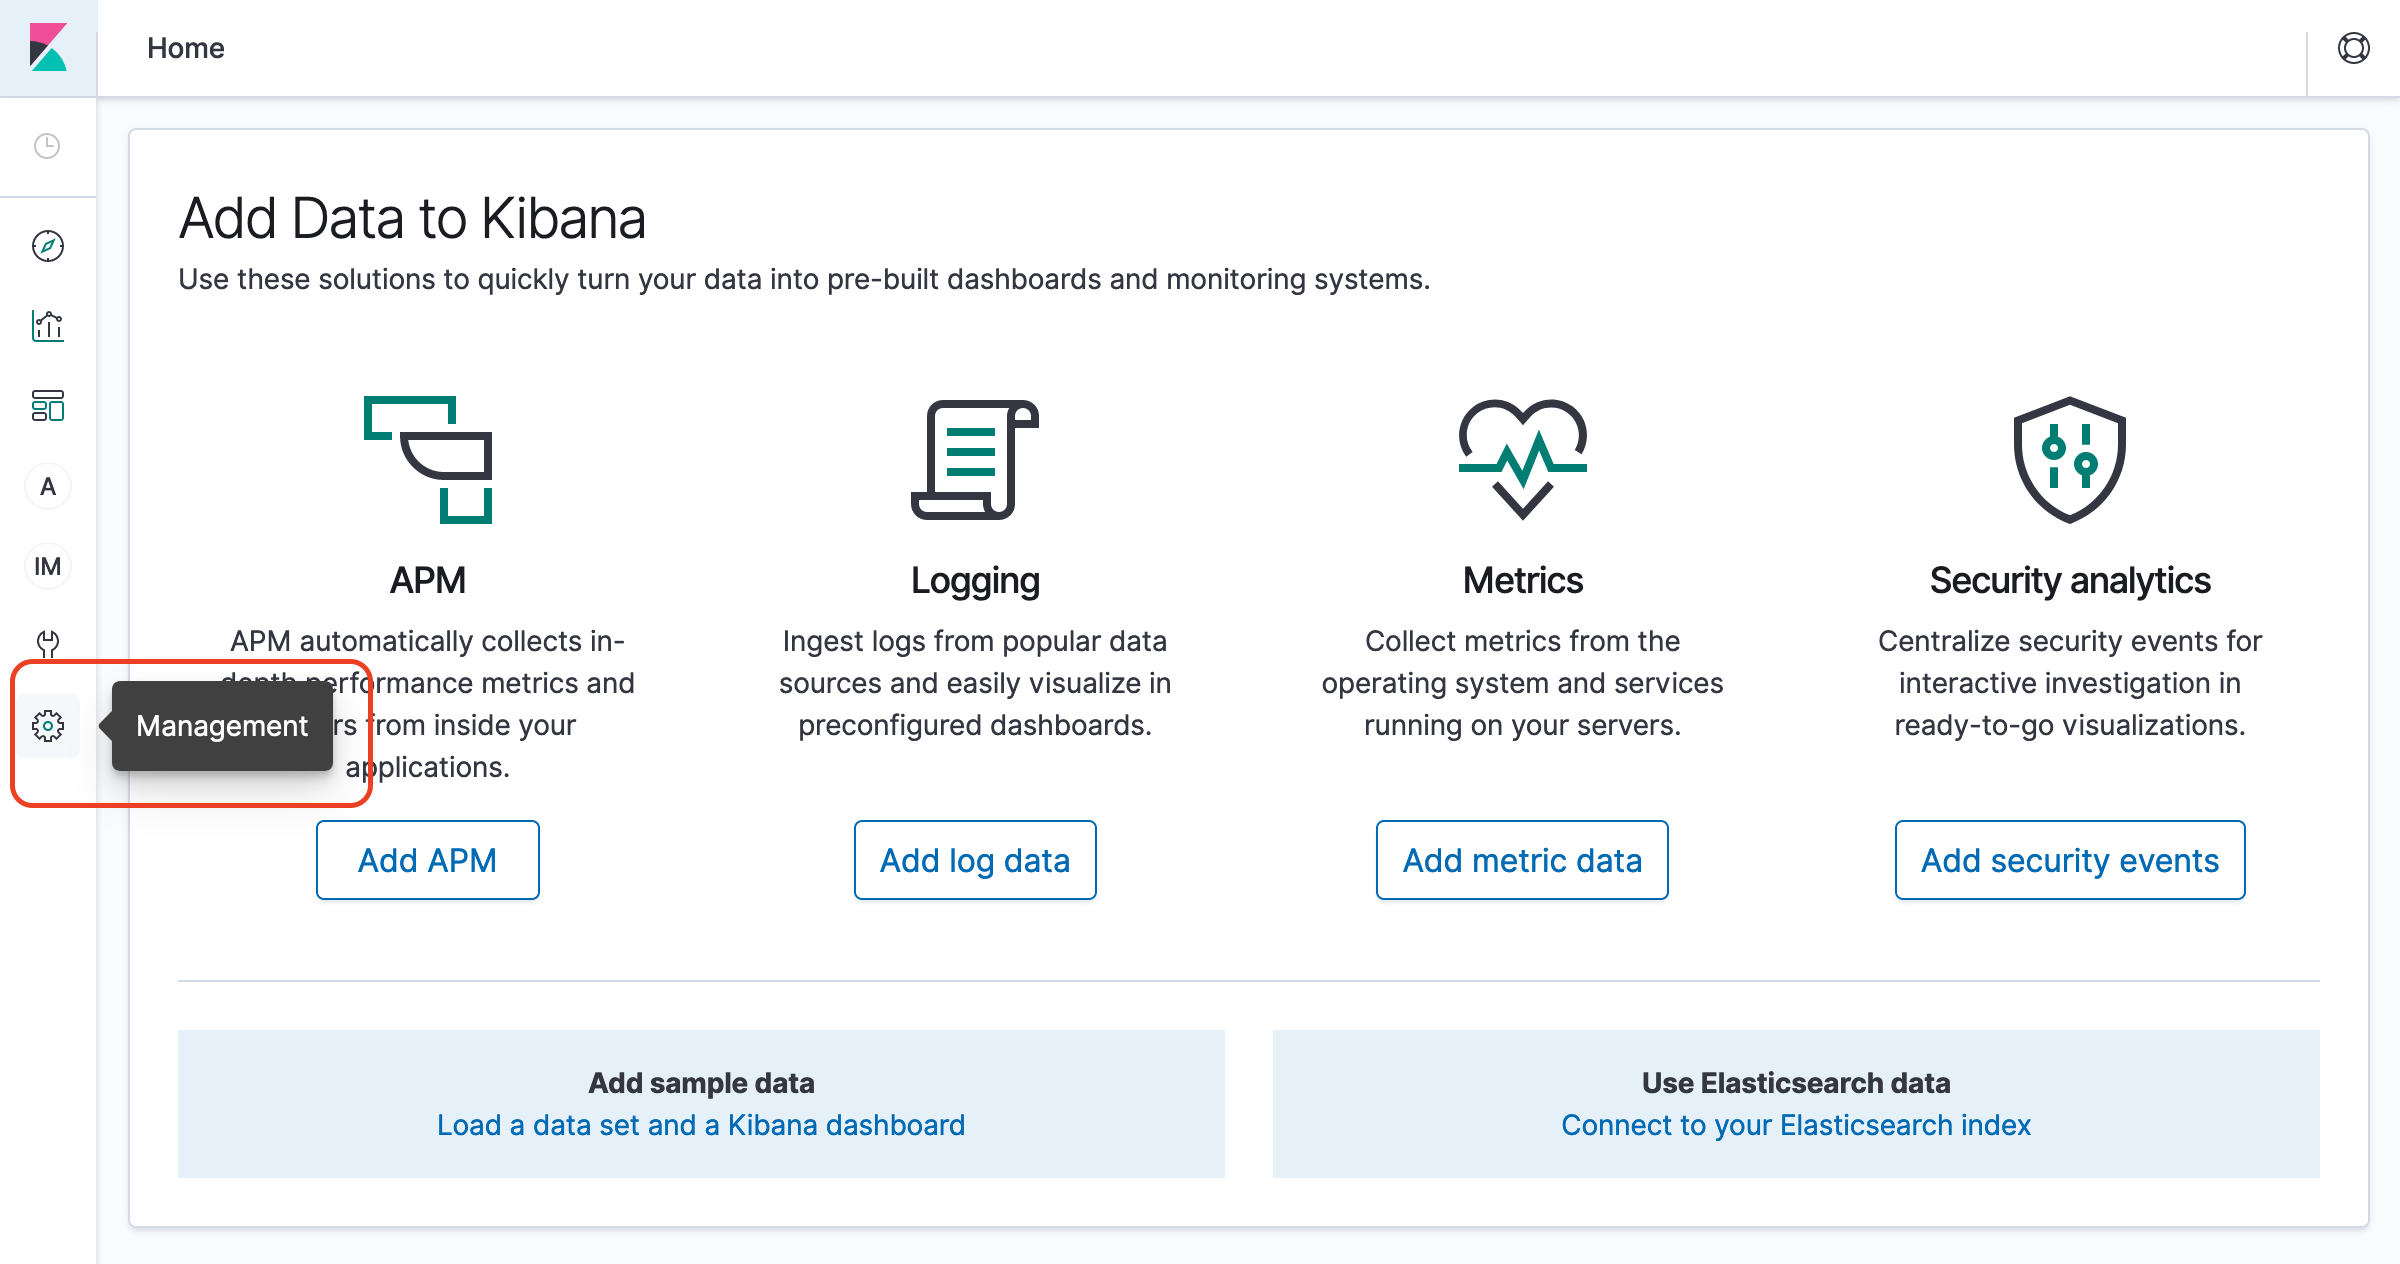Click 'Add sample data' heading

click(701, 1083)
